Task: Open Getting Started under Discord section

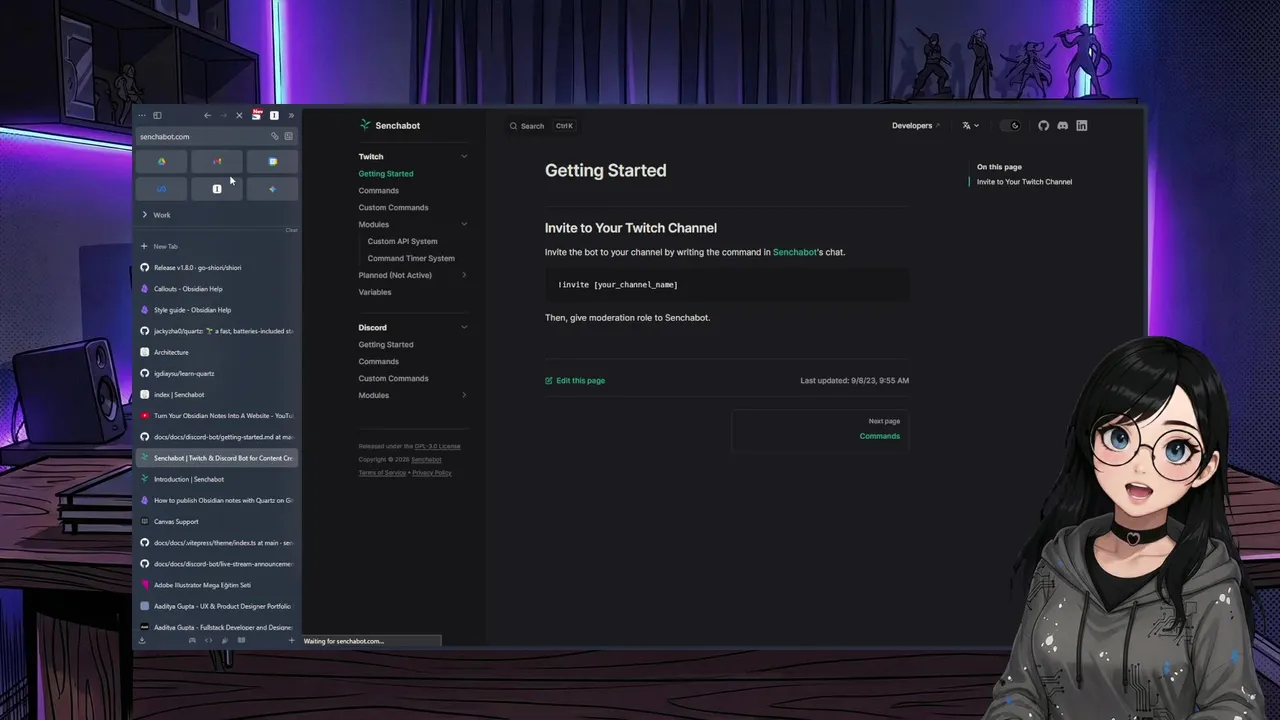Action: point(386,344)
